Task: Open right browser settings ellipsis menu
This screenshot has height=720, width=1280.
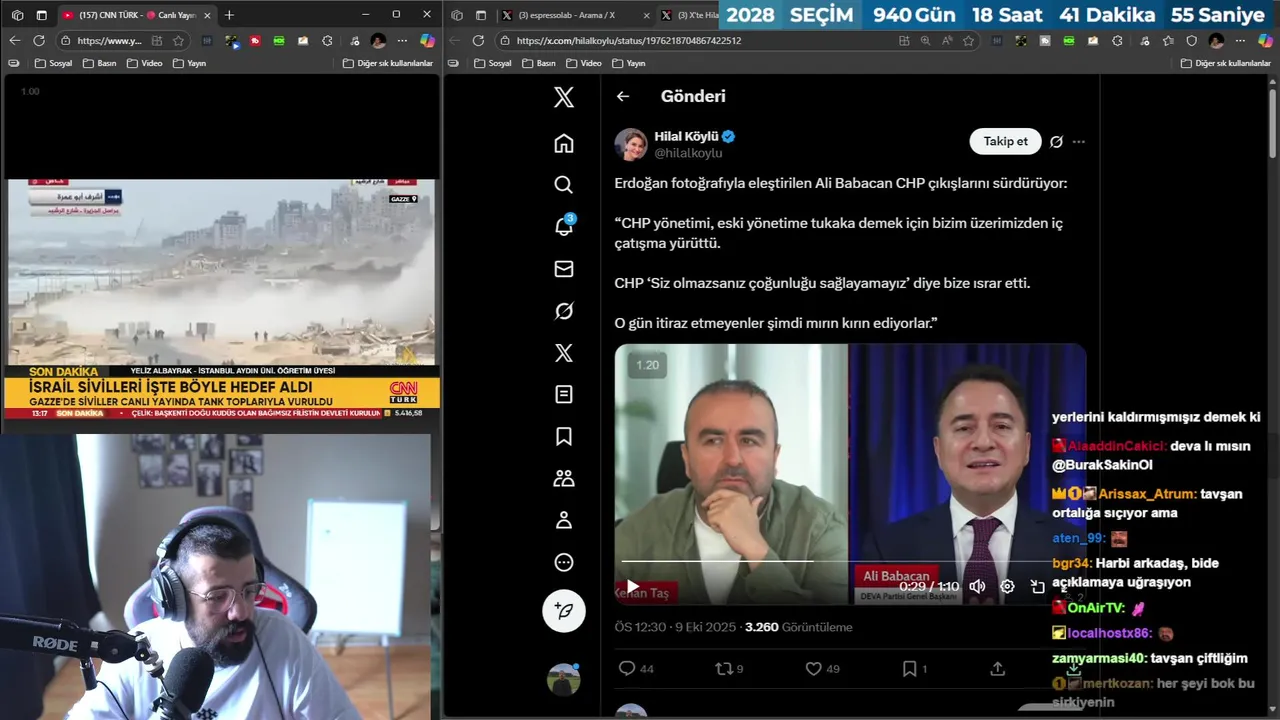Action: tap(1241, 41)
